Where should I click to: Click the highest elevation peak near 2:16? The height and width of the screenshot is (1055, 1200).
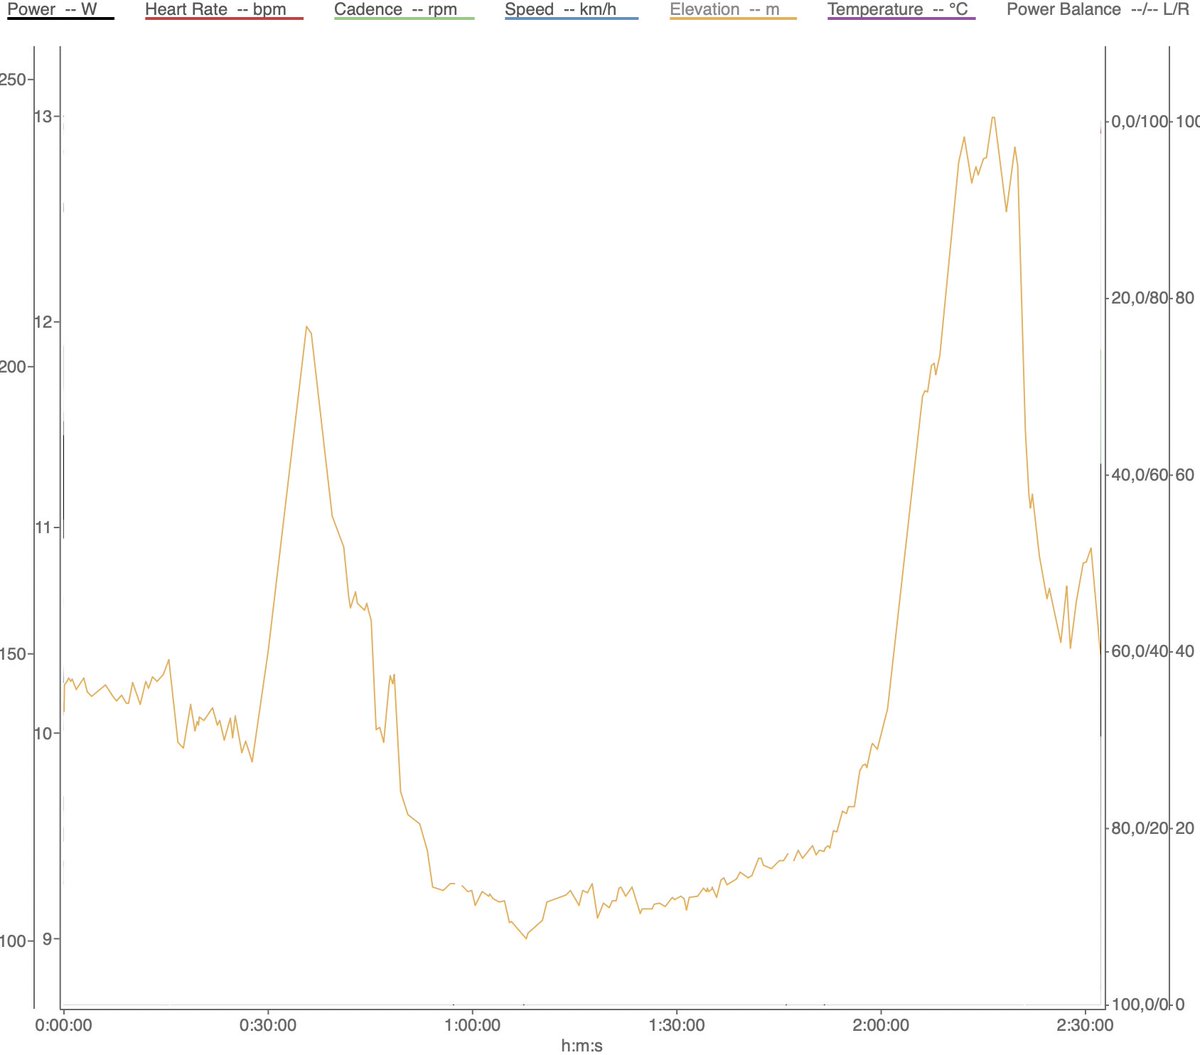(993, 117)
